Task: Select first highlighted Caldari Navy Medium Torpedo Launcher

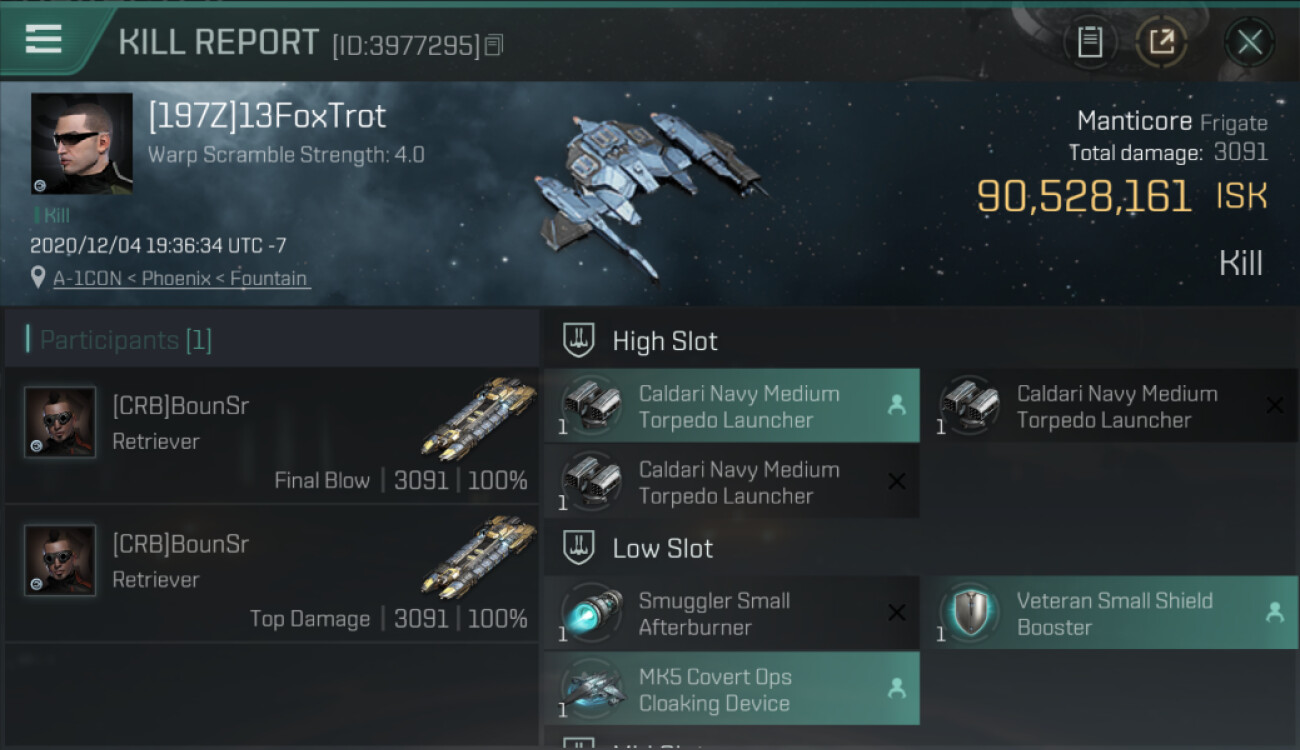Action: (732, 406)
